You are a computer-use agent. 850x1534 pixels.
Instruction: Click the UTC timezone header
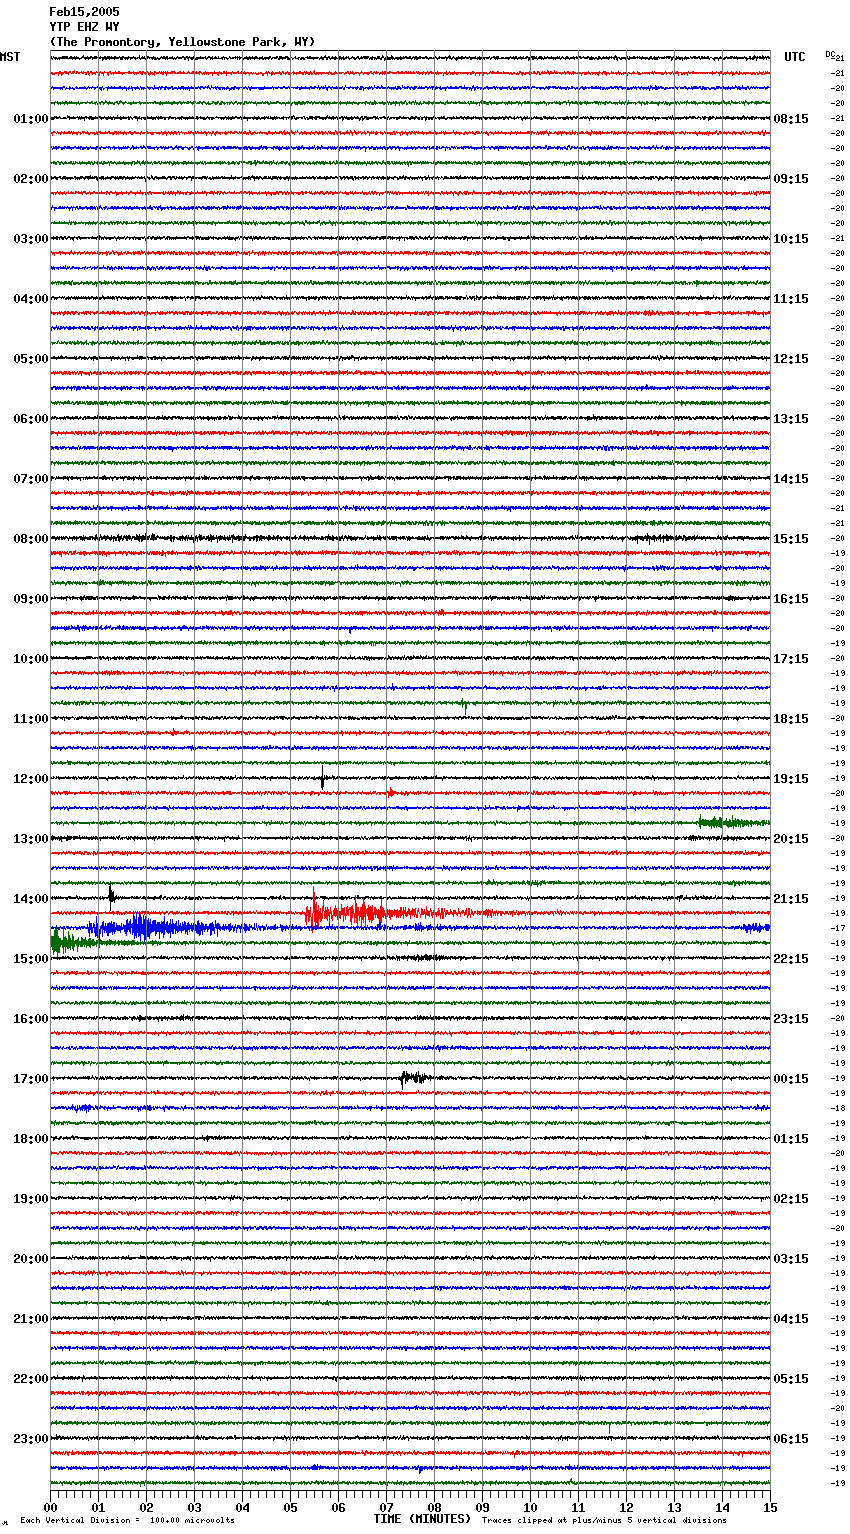coord(795,57)
